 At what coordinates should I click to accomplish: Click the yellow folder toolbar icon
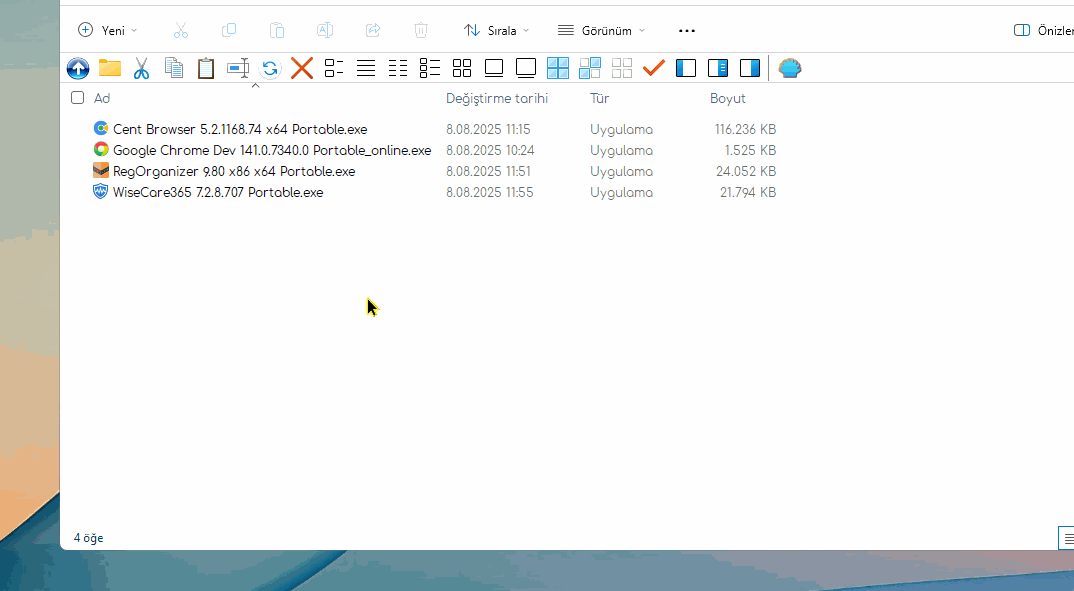(110, 68)
